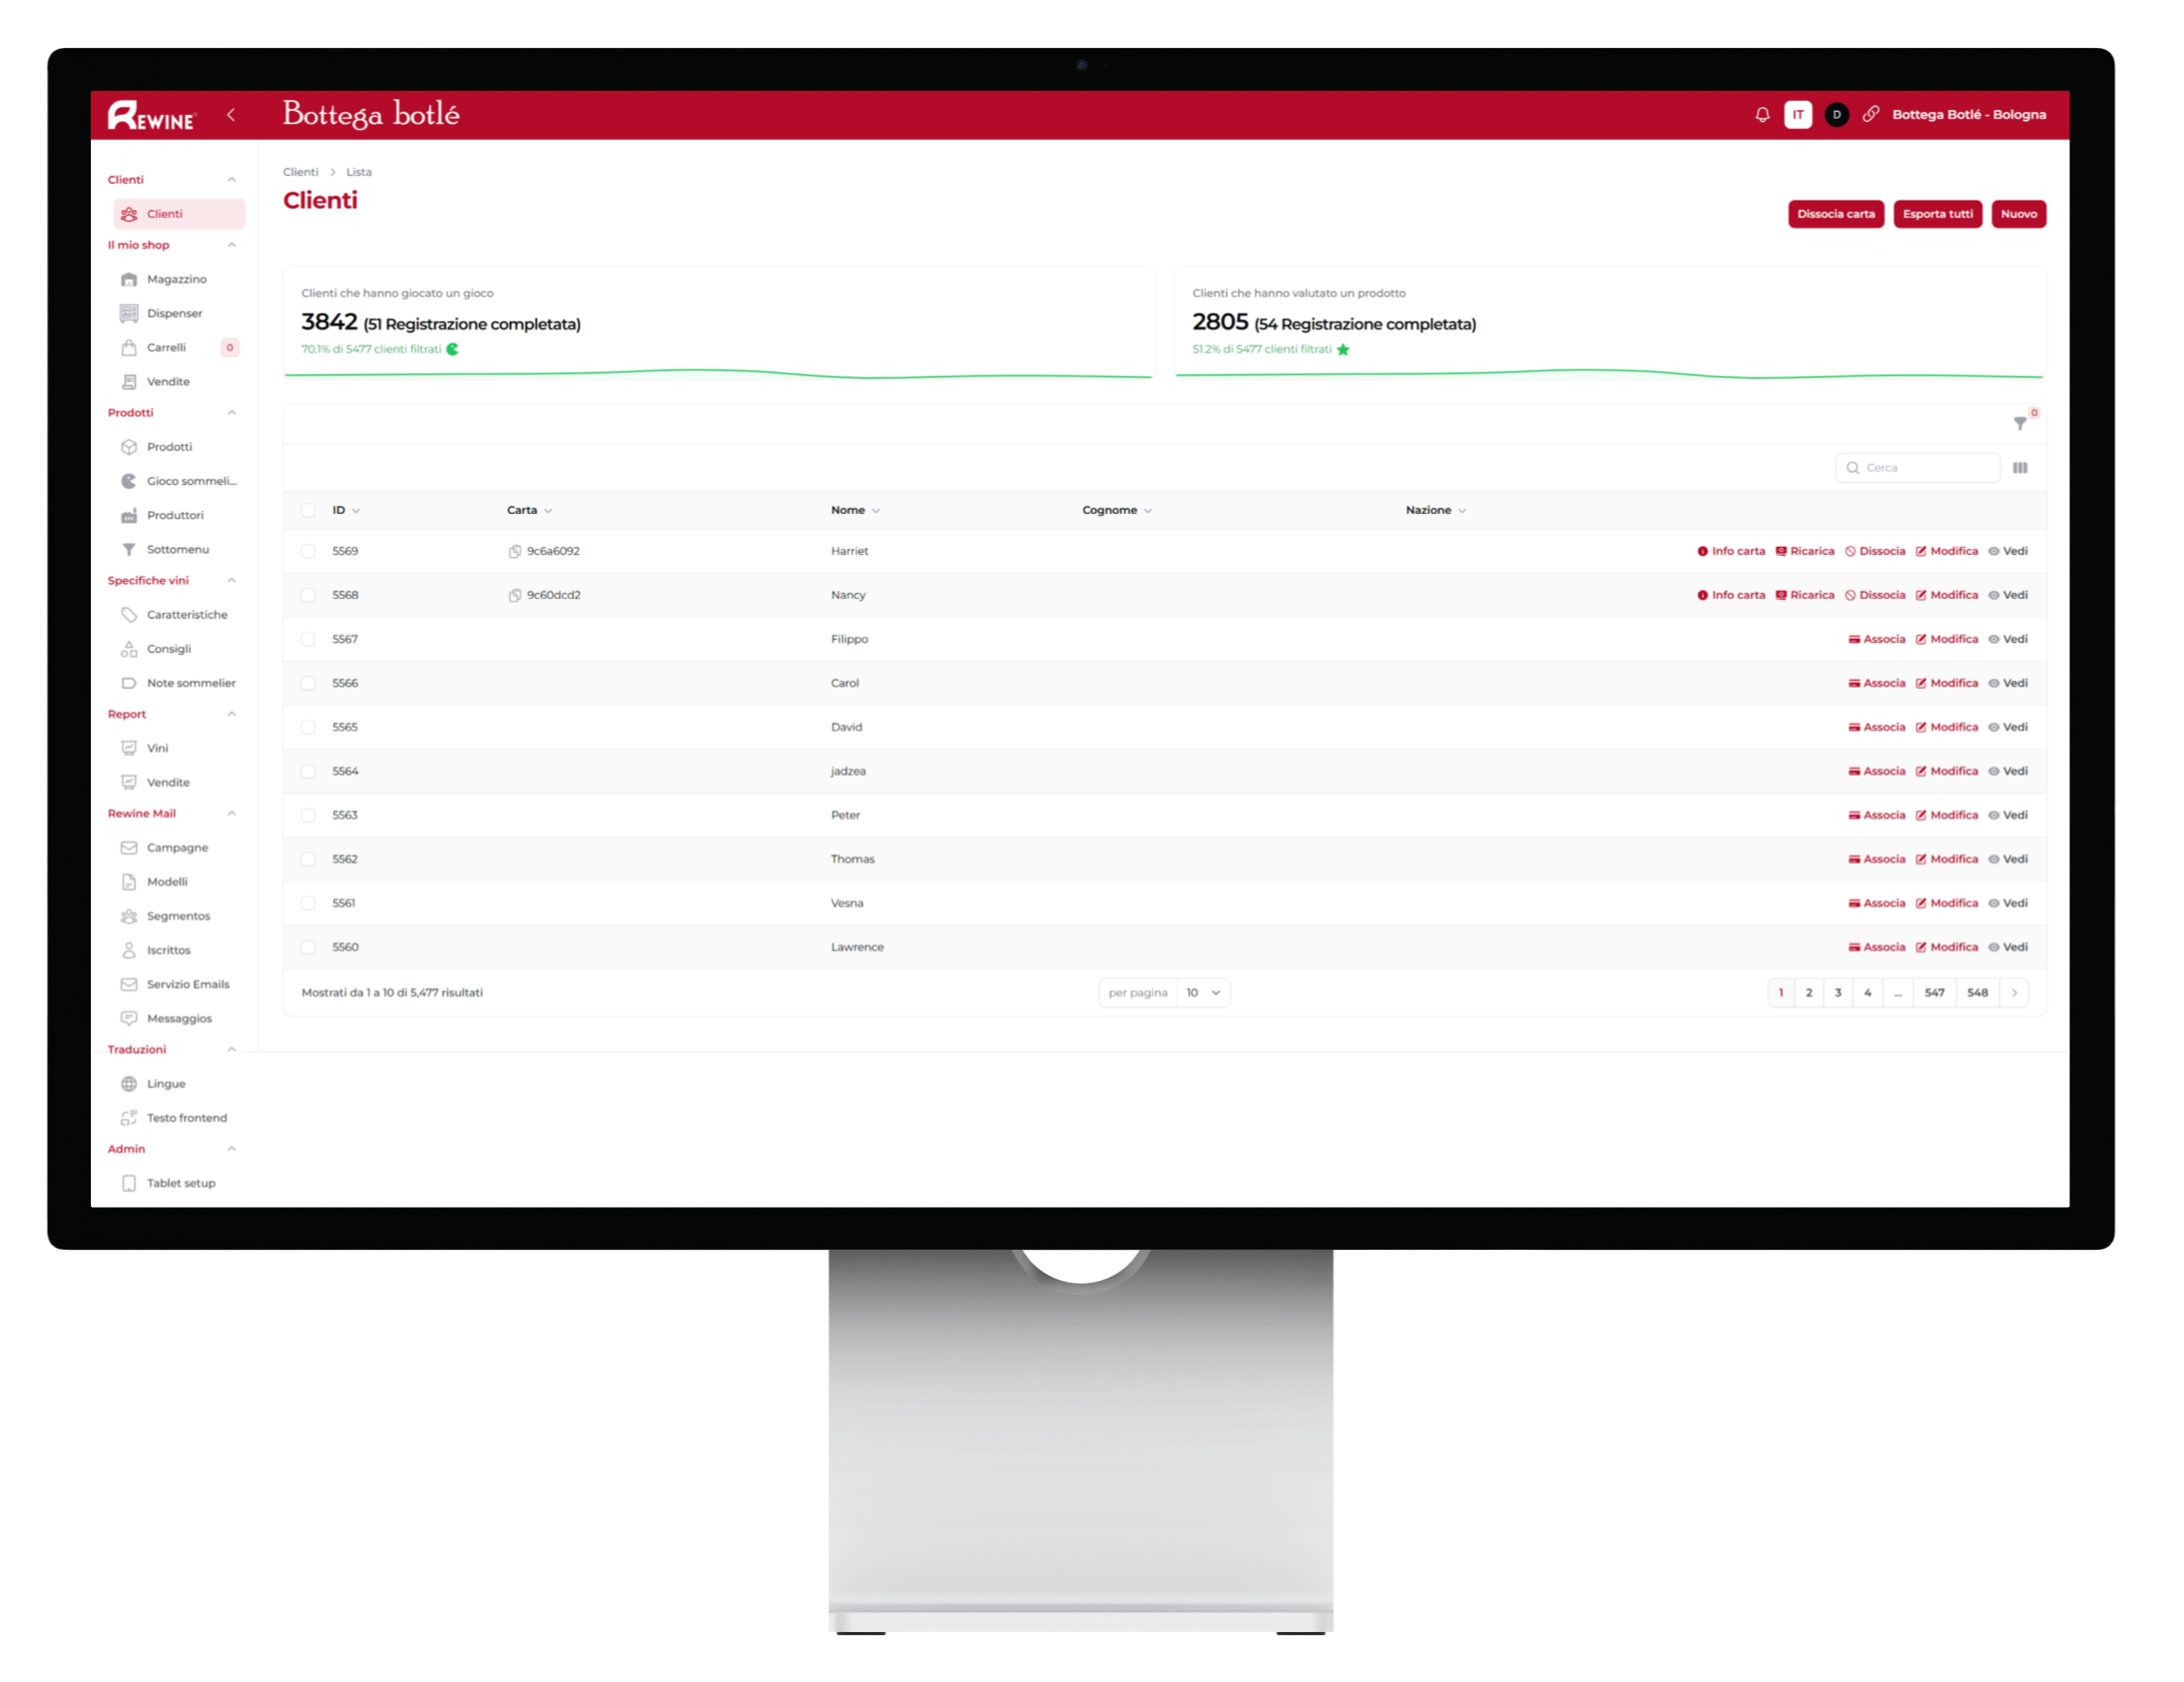Collapse the Clienti sidebar section
2184x1682 pixels.
pyautogui.click(x=231, y=180)
